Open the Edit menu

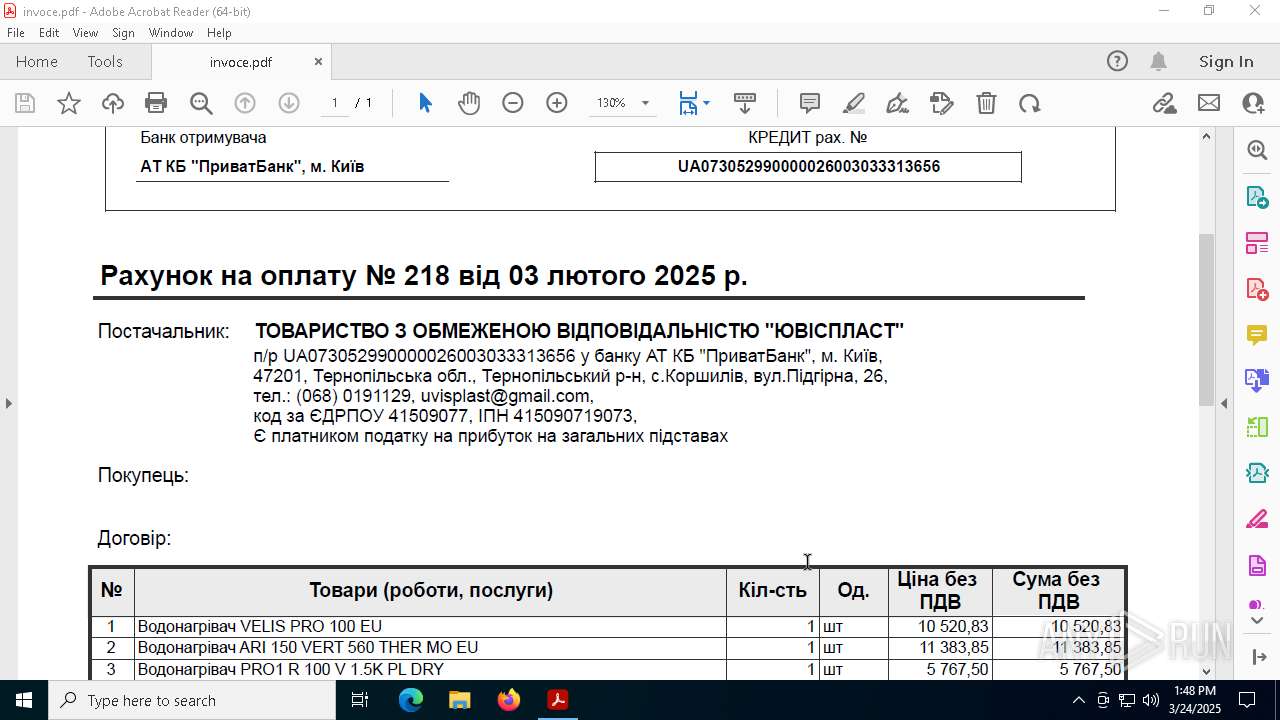coord(49,32)
